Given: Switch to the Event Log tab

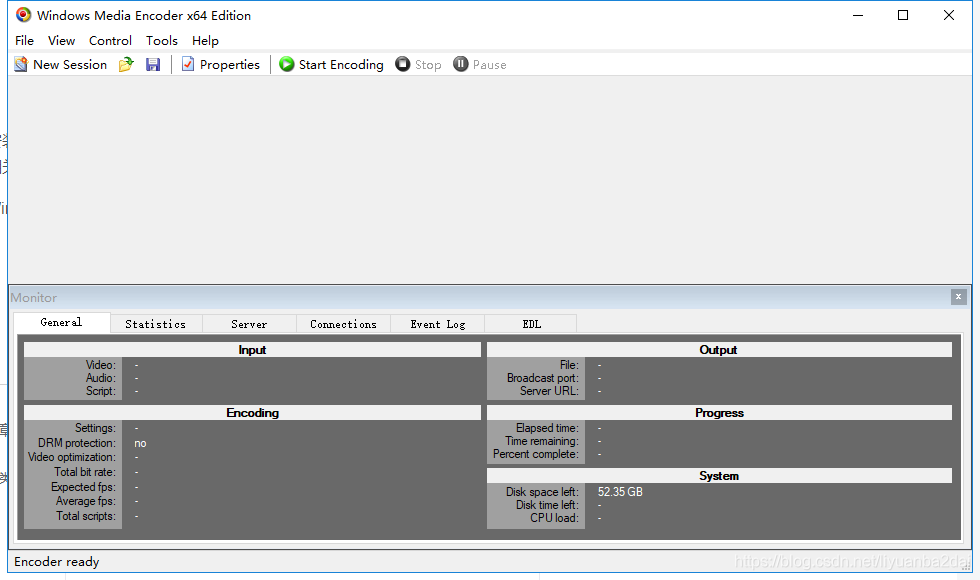Looking at the screenshot, I should point(438,324).
